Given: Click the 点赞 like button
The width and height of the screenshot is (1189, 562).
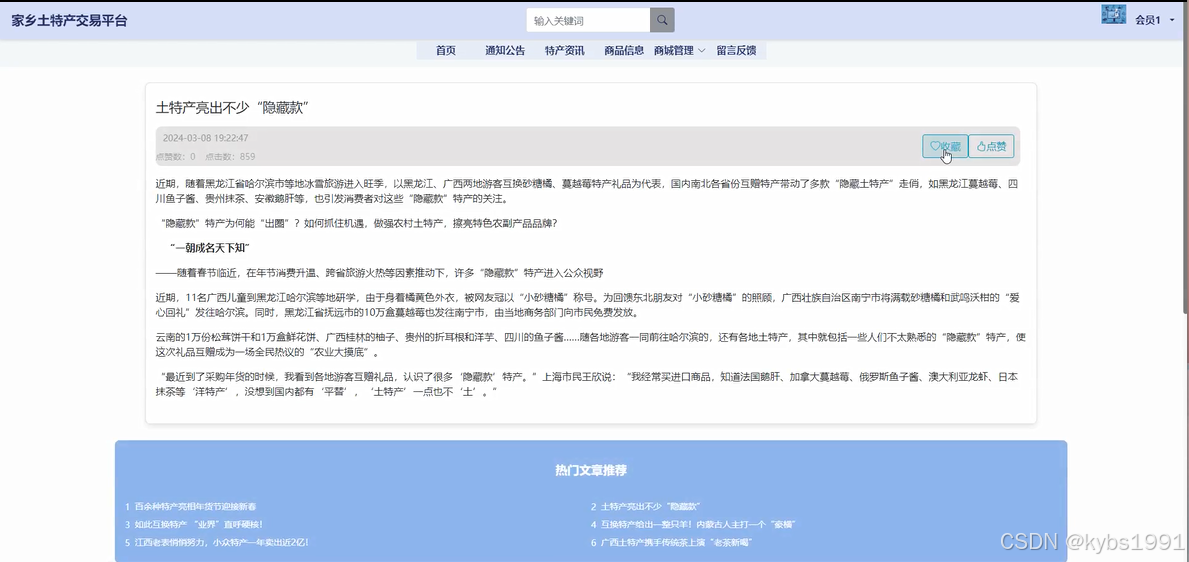Looking at the screenshot, I should click(x=991, y=146).
